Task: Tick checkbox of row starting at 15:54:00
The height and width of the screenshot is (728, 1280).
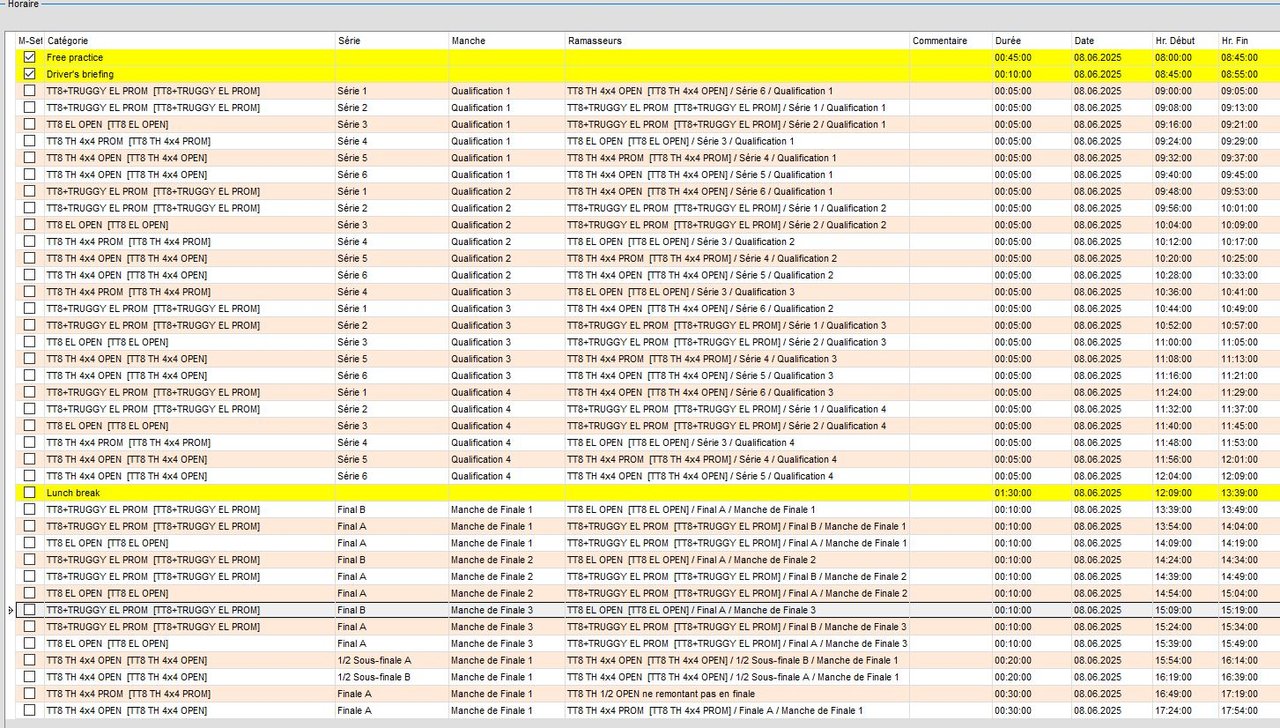Action: click(x=30, y=660)
